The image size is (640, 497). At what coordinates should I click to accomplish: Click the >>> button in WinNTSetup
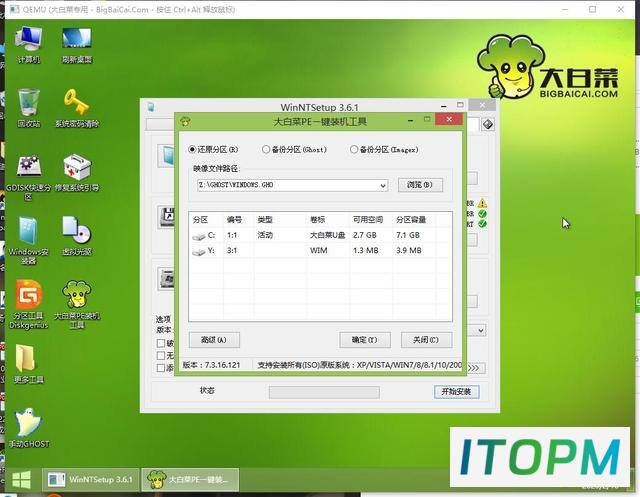476,368
